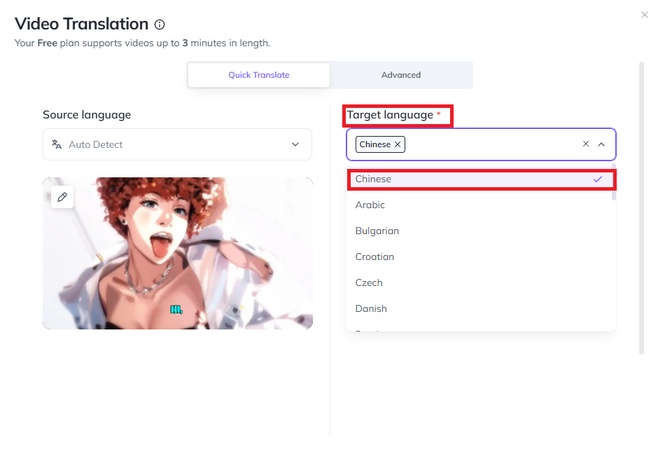Close the Video Translation dialog
The image size is (658, 450).
644,15
